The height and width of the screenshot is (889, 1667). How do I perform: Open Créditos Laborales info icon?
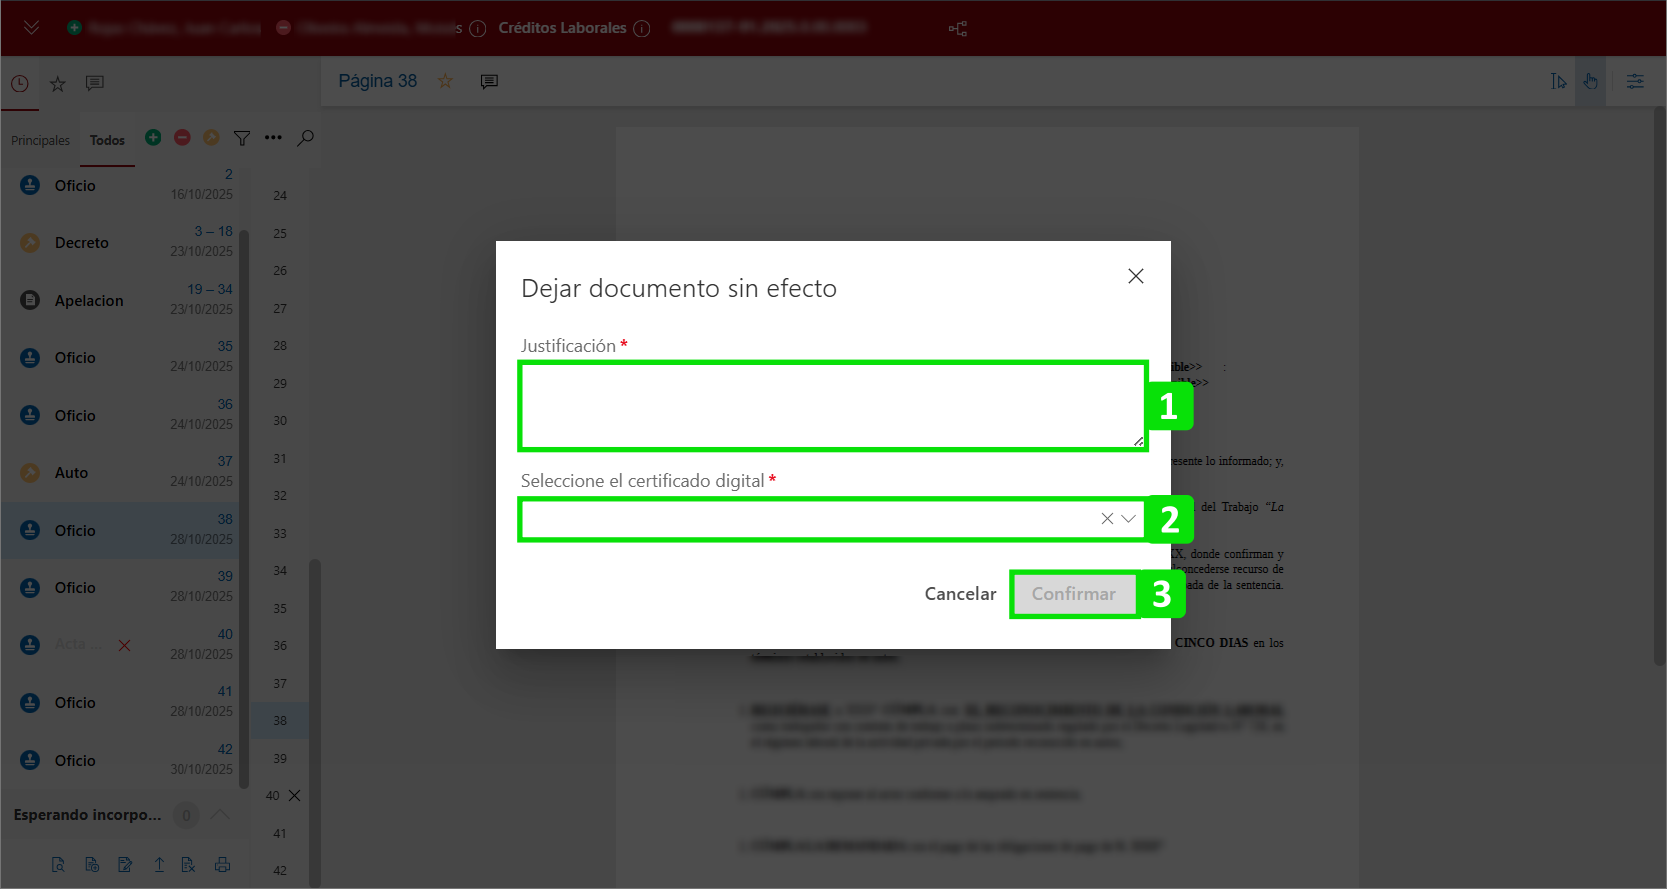(x=642, y=28)
